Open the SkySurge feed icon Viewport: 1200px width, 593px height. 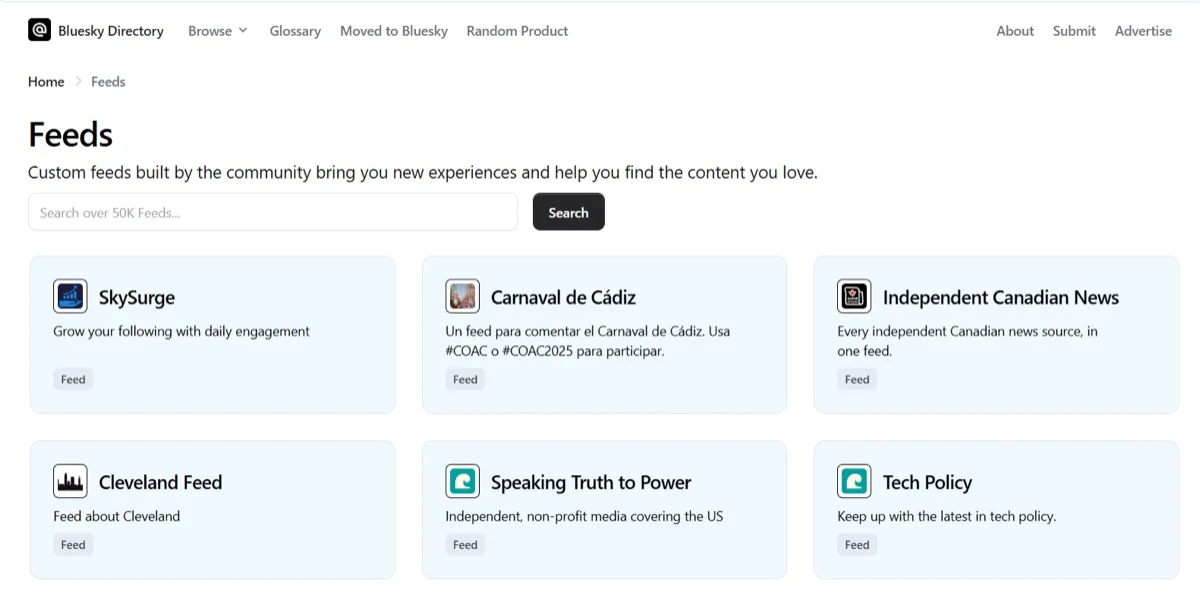[x=70, y=297]
